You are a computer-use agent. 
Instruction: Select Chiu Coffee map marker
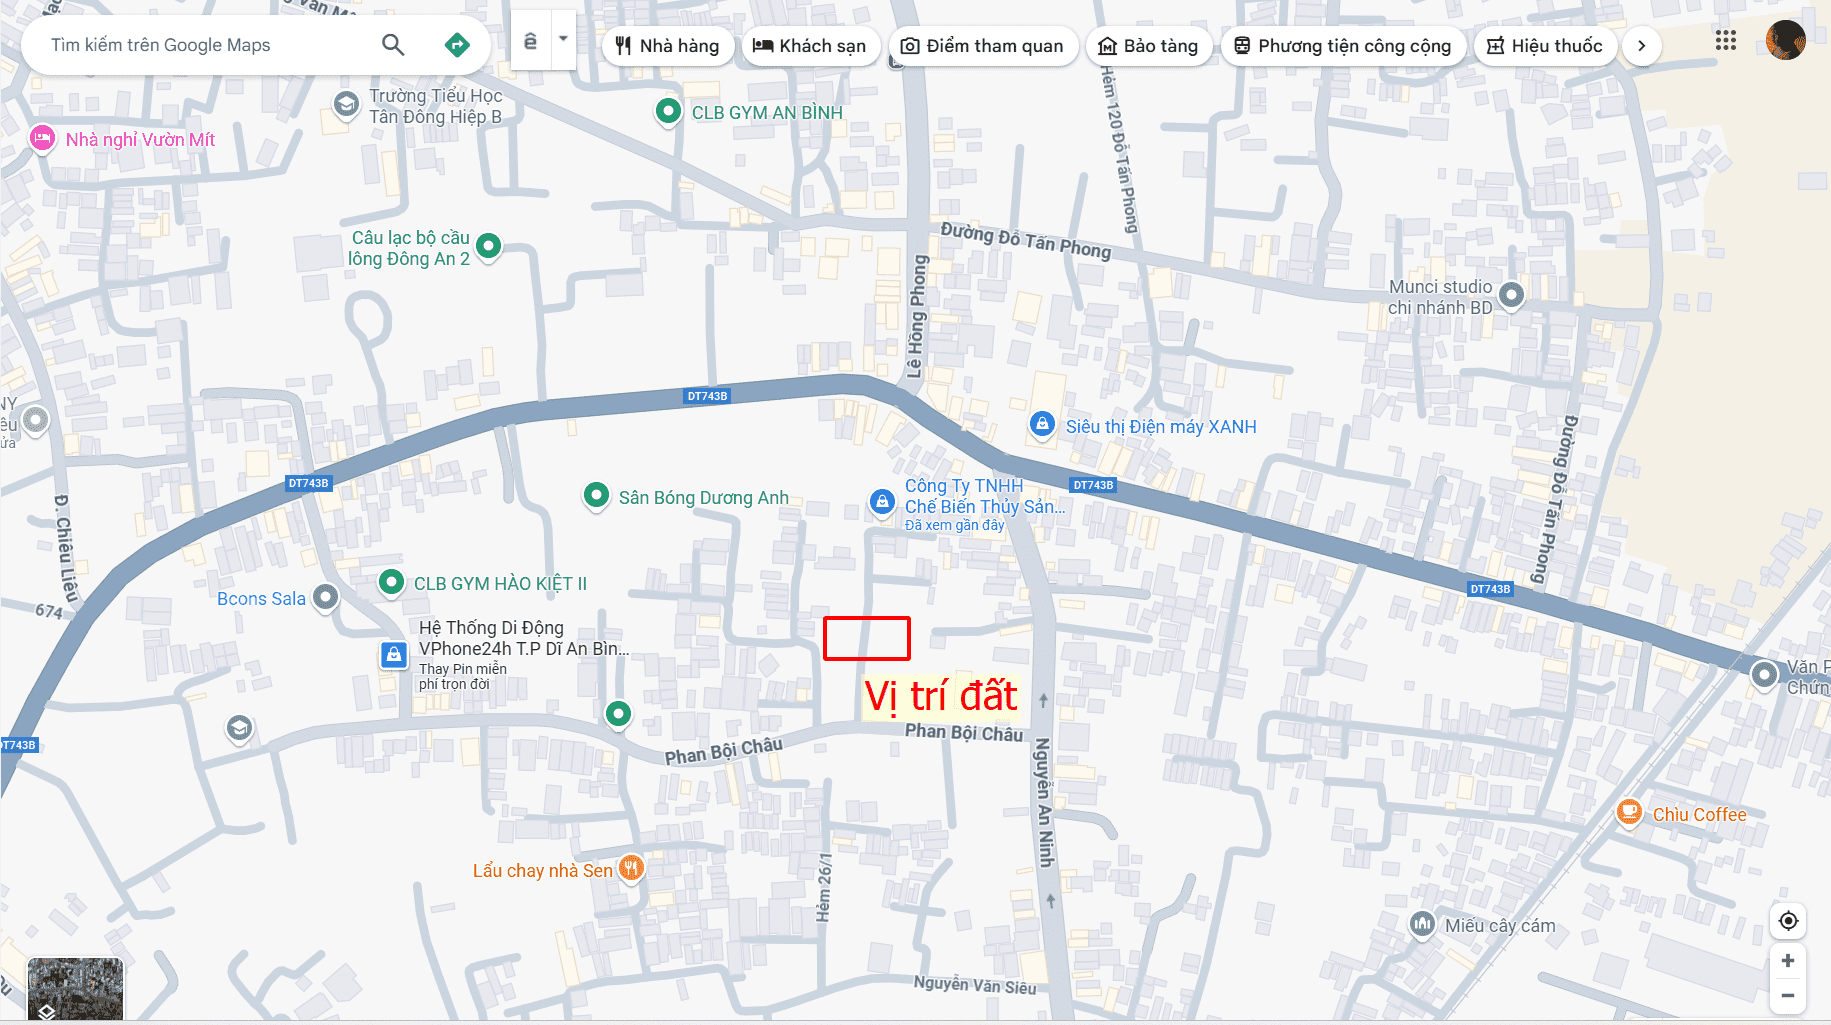click(x=1629, y=812)
